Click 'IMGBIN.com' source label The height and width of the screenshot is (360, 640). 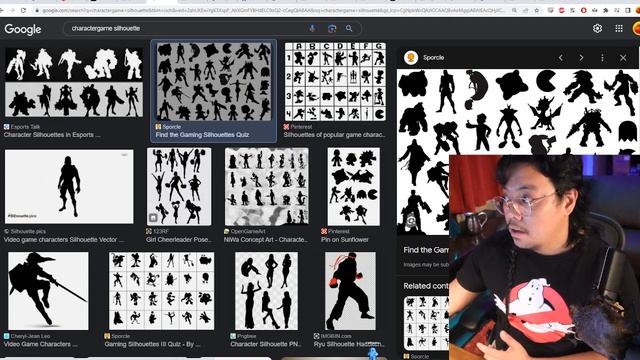(x=336, y=336)
